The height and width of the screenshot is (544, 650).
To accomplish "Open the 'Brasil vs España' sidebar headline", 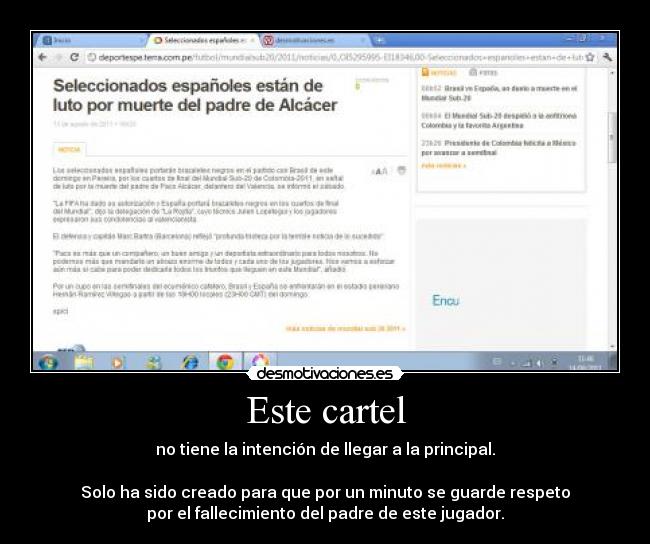I will click(x=499, y=93).
